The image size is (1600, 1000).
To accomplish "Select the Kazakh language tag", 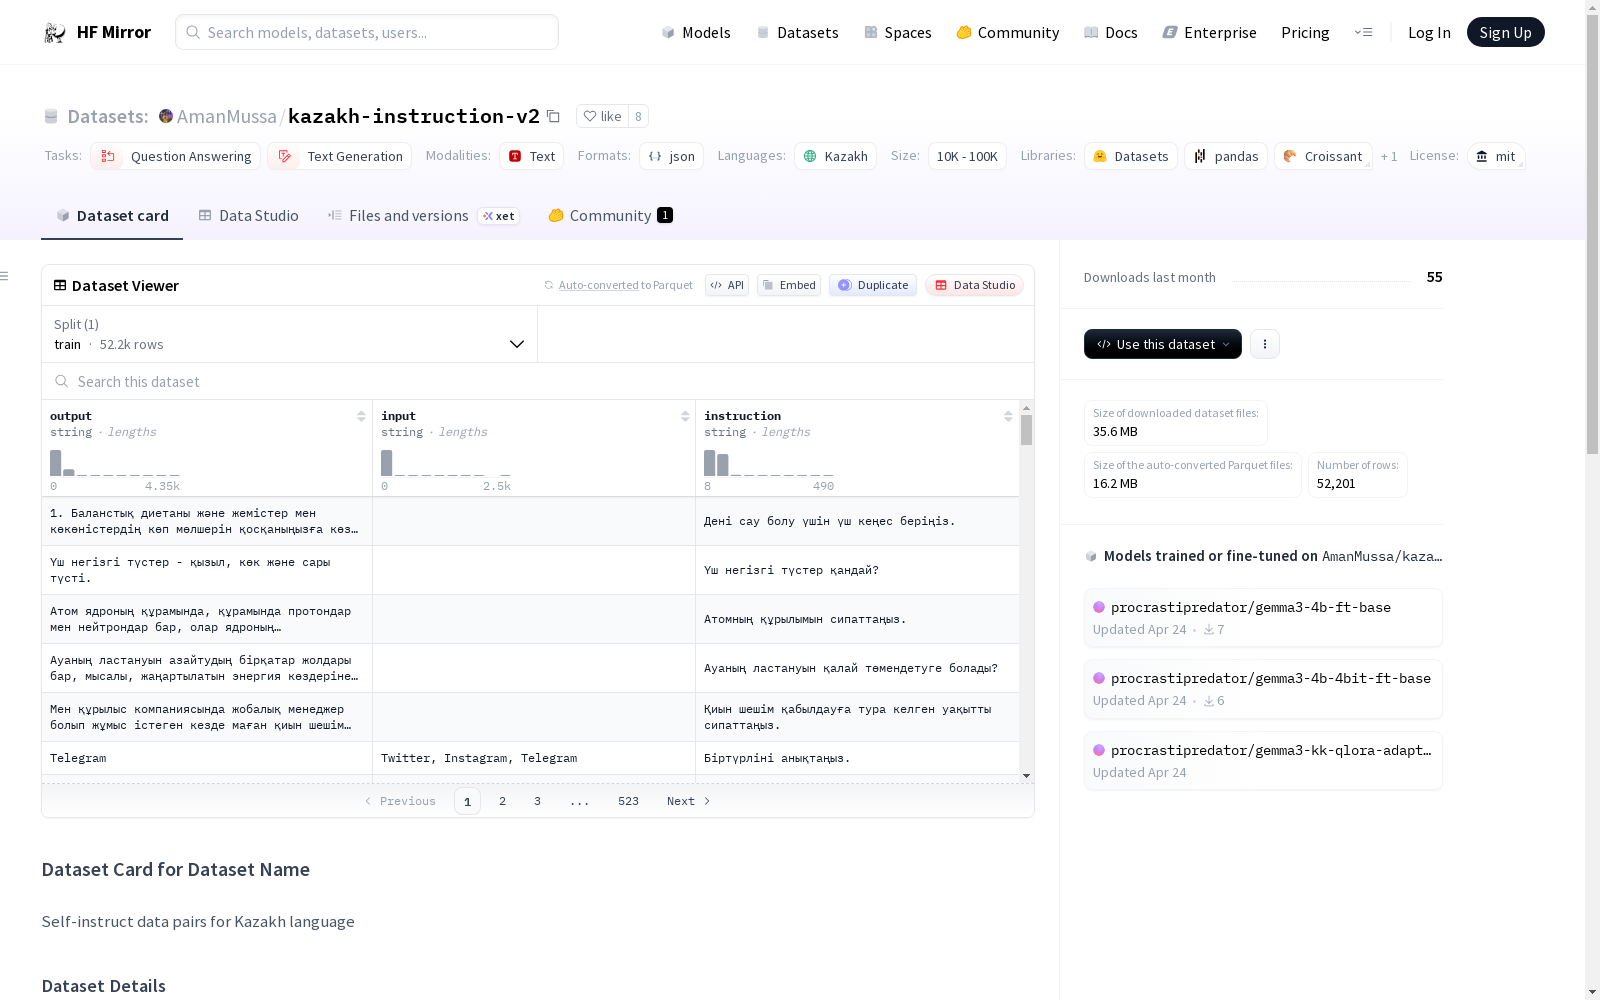I will tap(835, 156).
